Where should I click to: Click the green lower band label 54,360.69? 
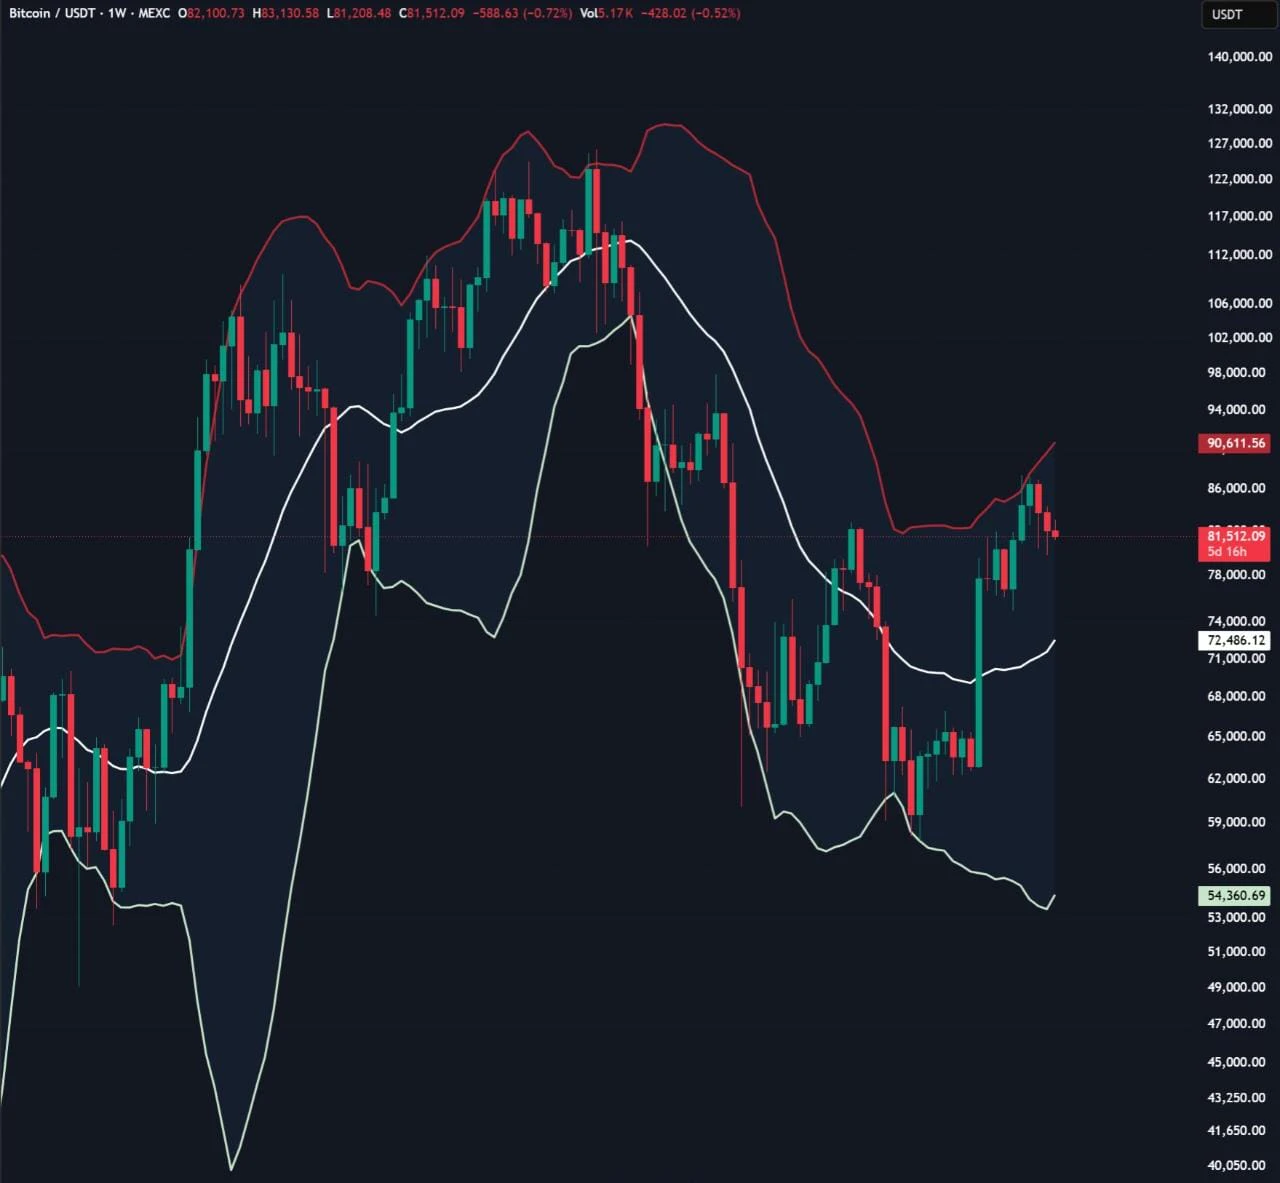coord(1236,896)
